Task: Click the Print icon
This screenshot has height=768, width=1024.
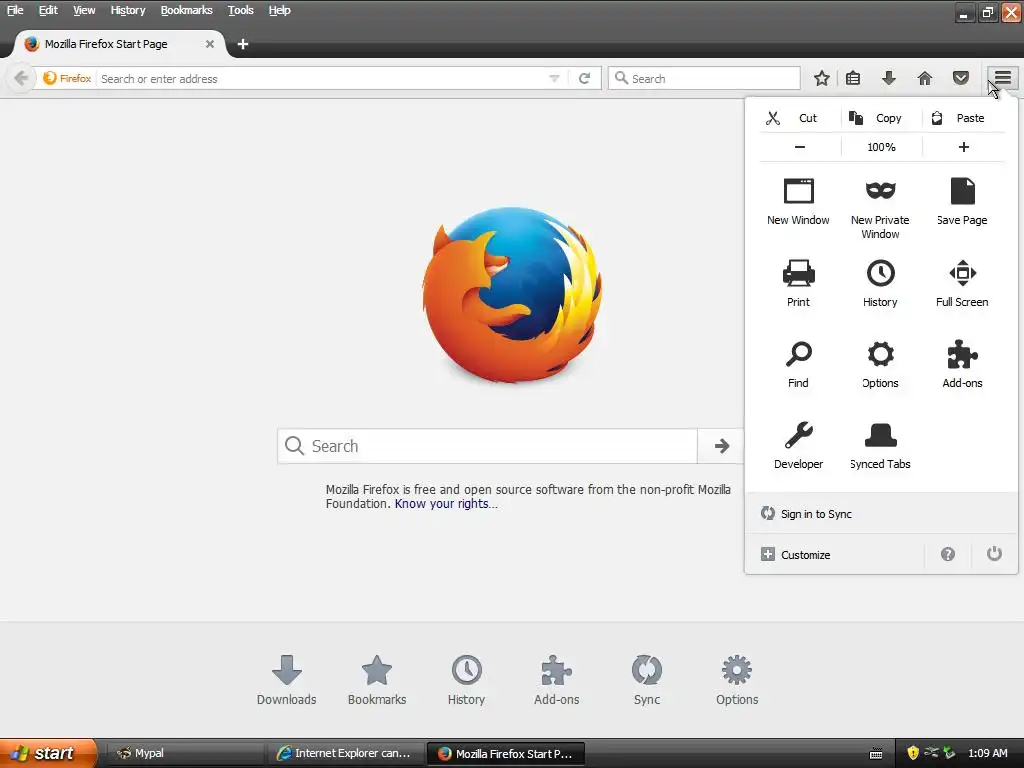Action: [x=798, y=273]
